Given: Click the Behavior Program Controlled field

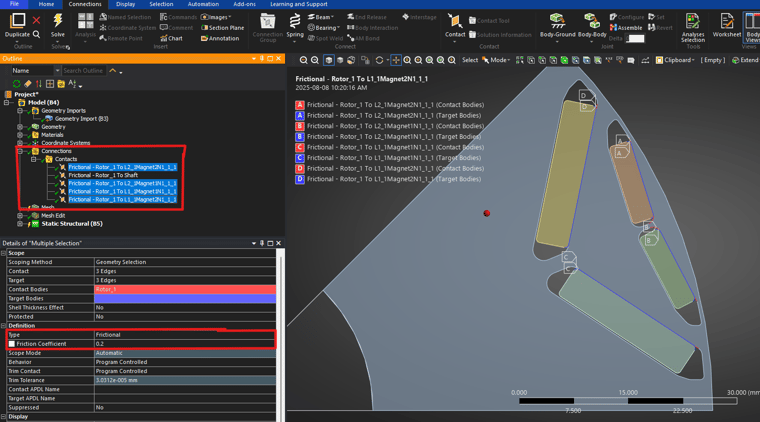Looking at the screenshot, I should [x=185, y=362].
